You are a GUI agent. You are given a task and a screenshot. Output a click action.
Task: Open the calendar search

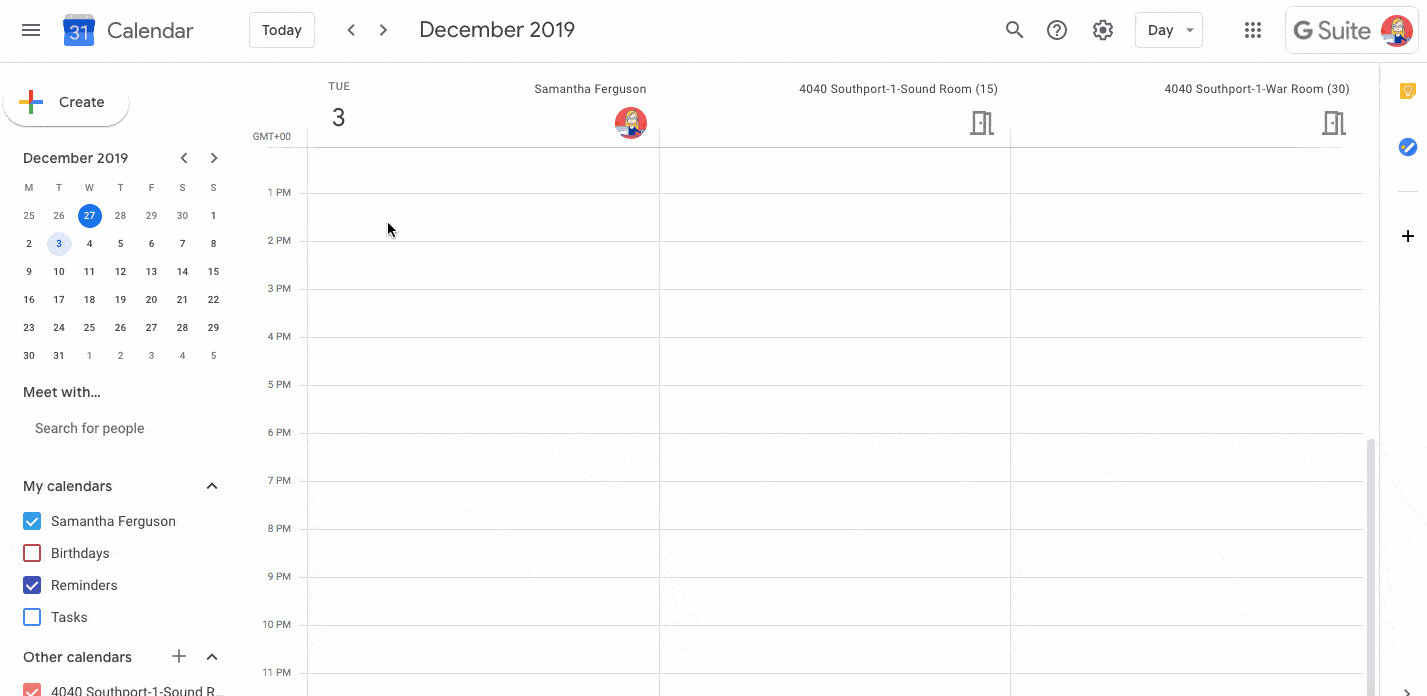(1014, 30)
